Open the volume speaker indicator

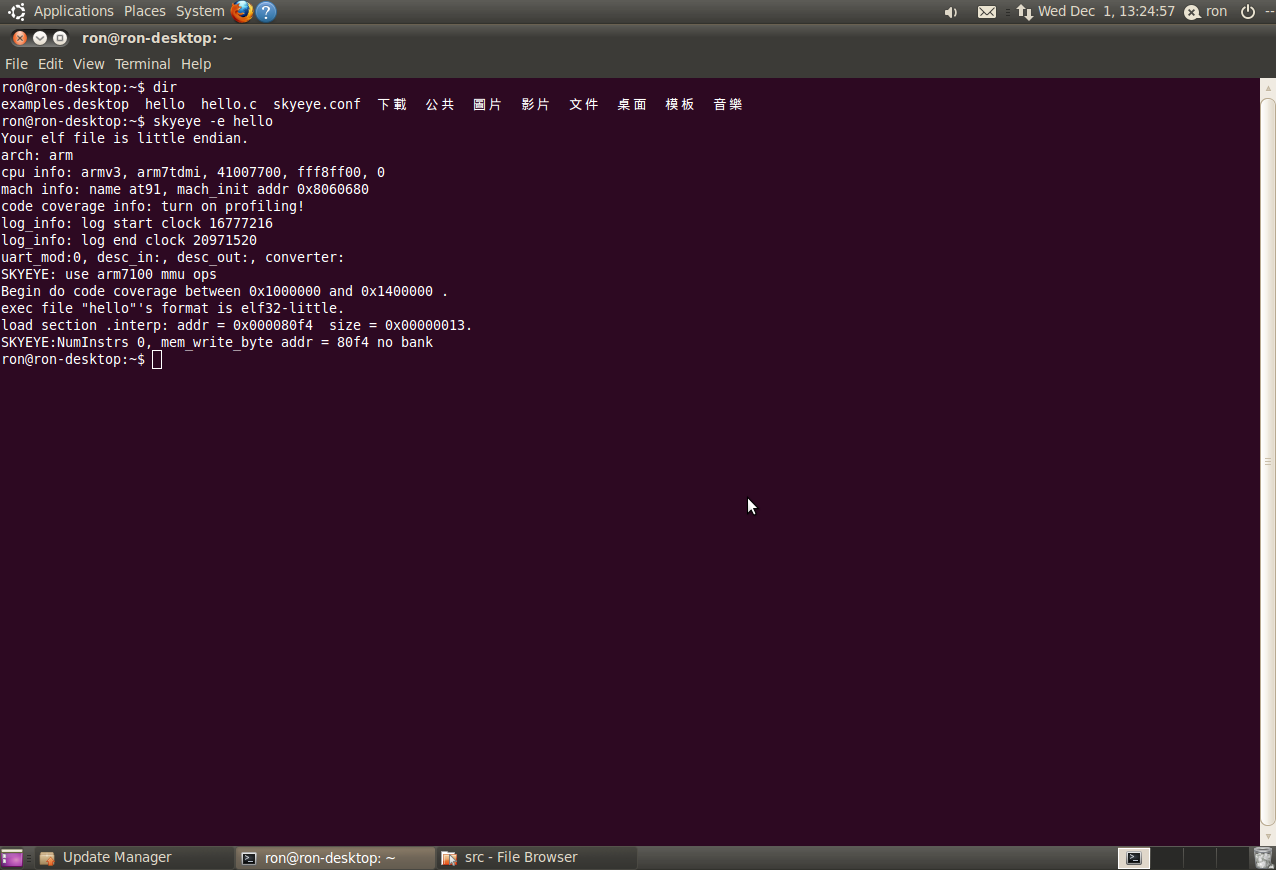click(x=951, y=12)
